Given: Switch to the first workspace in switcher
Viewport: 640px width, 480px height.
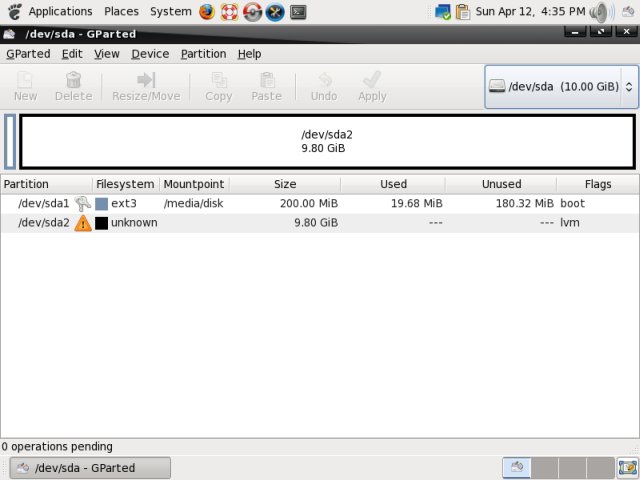Looking at the screenshot, I should (x=517, y=468).
